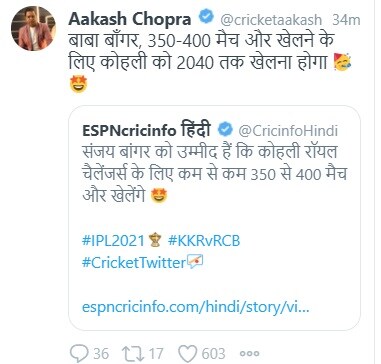Open Aakash Chopra's profile picture
Viewport: 381px width, 364px height.
point(33,28)
